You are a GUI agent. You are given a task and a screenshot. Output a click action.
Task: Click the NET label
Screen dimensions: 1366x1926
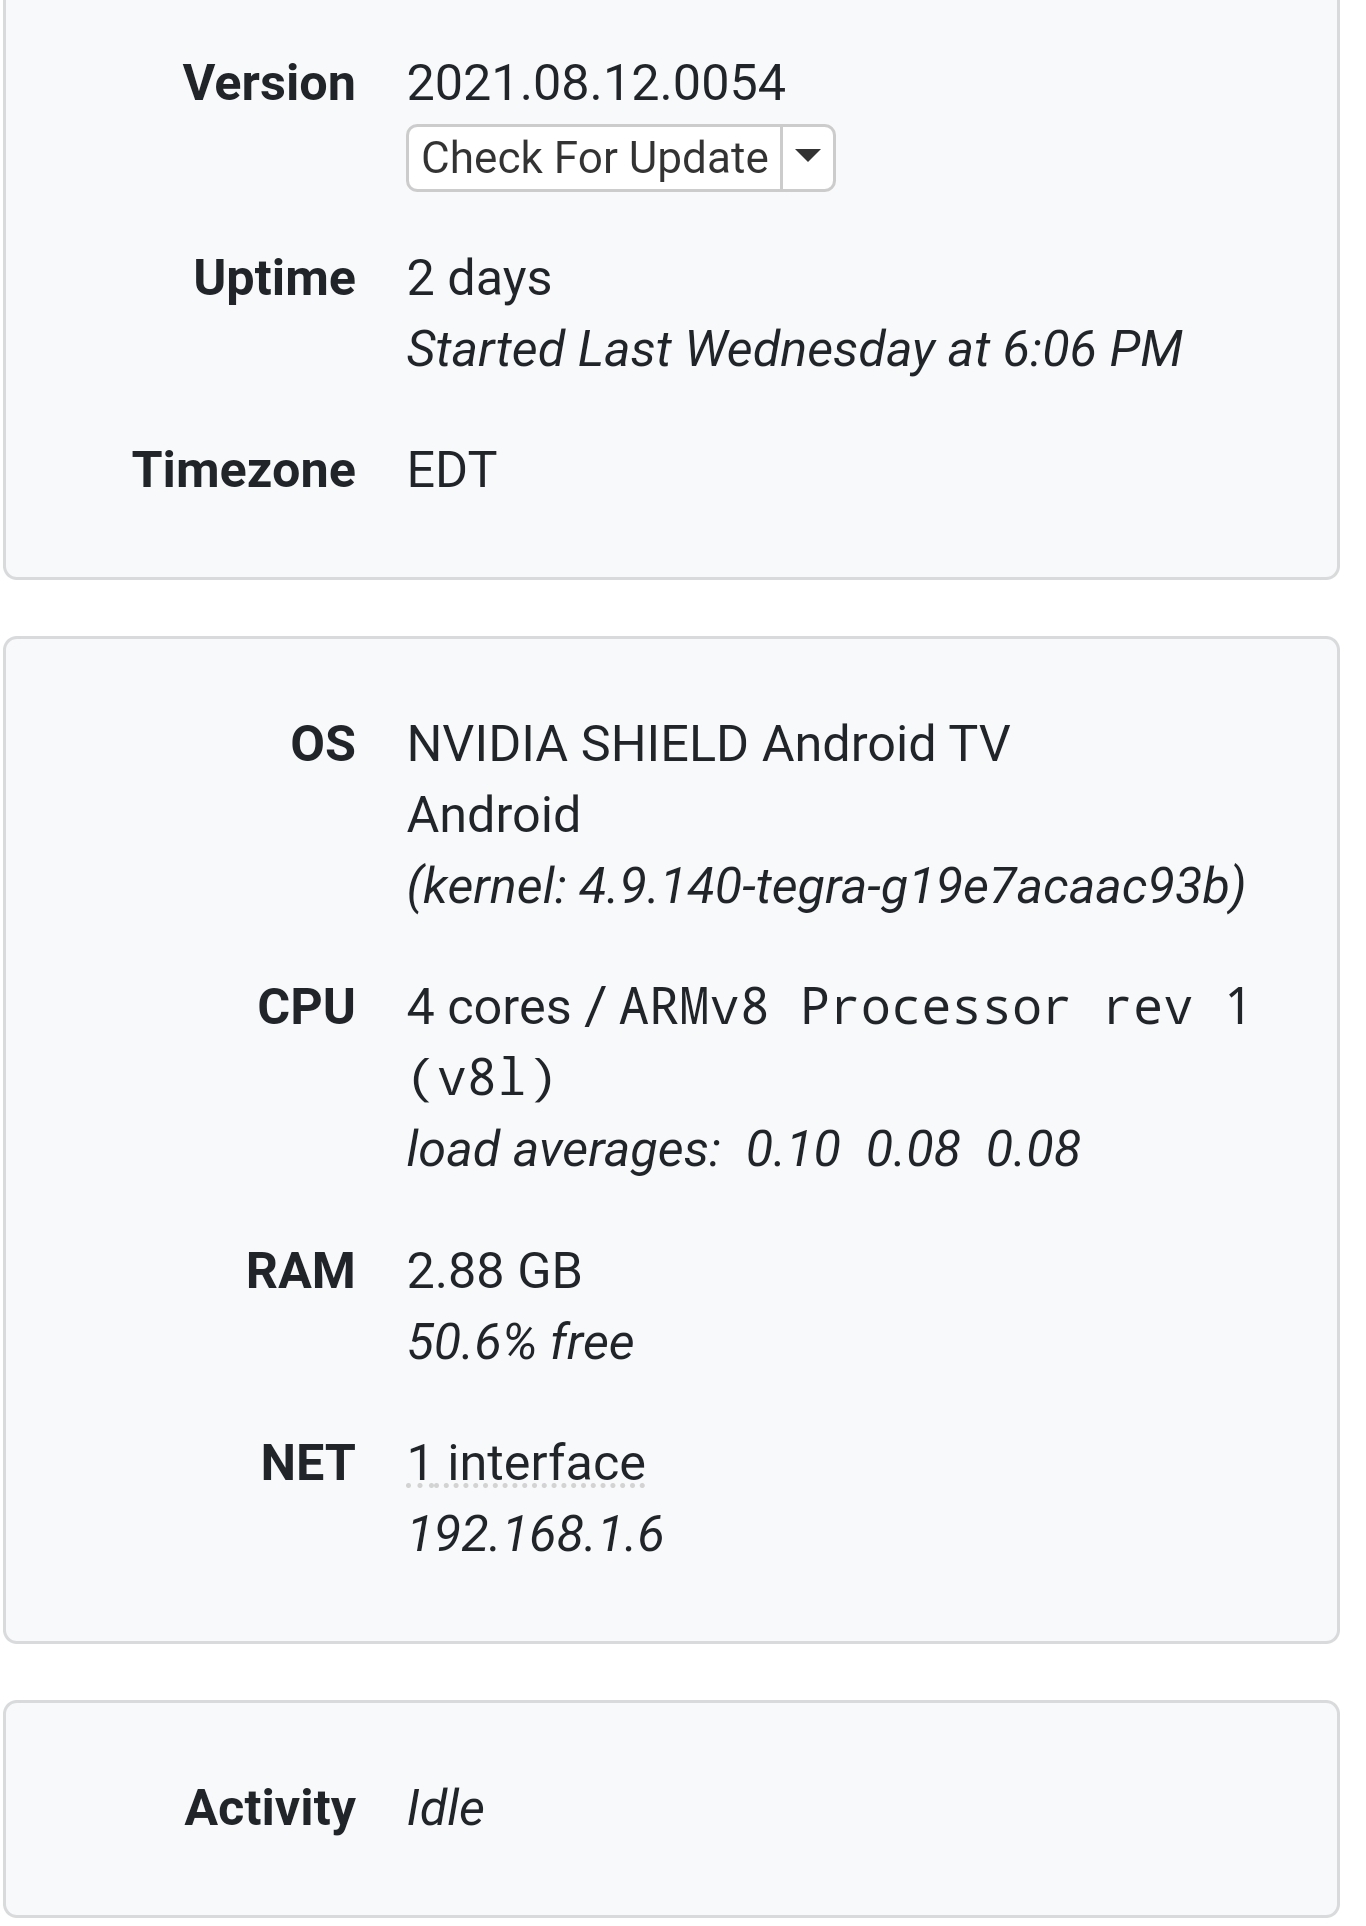[x=307, y=1464]
